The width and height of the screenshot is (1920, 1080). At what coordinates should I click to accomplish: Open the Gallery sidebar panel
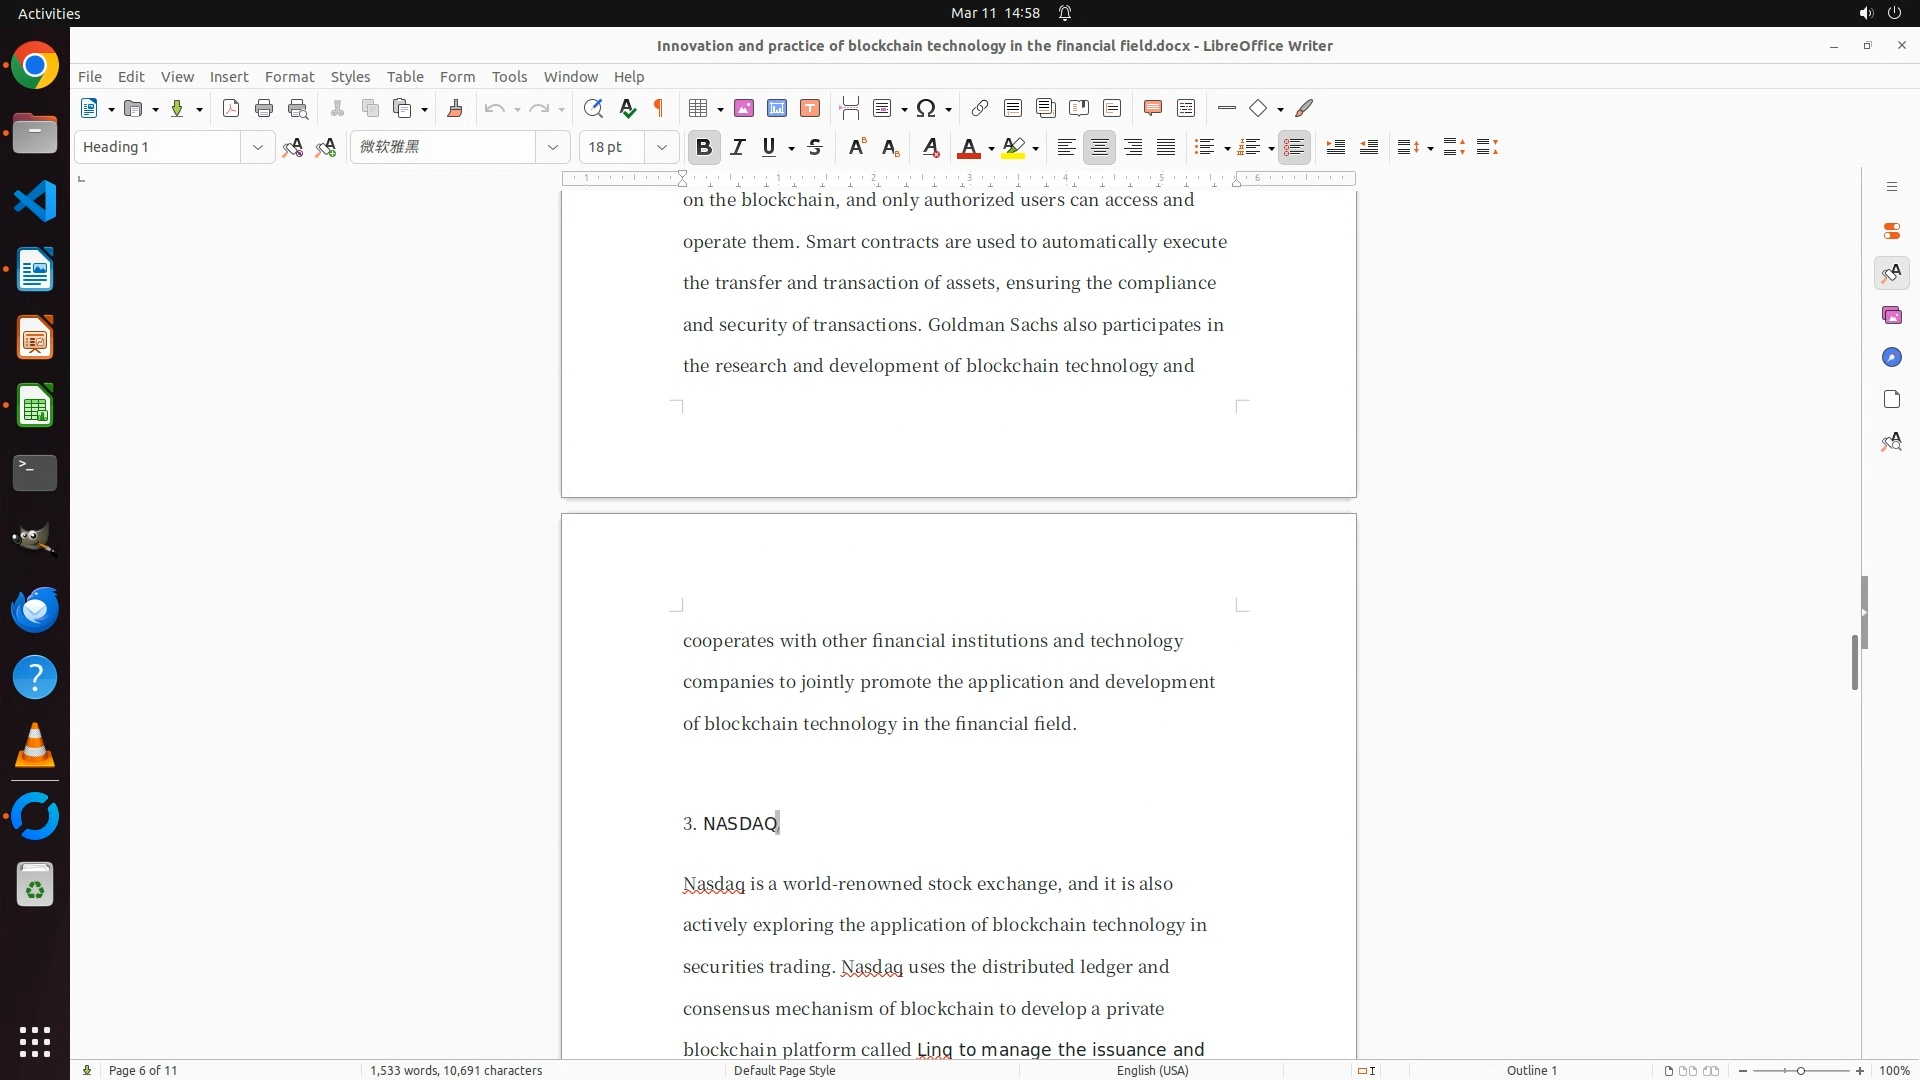(1891, 316)
